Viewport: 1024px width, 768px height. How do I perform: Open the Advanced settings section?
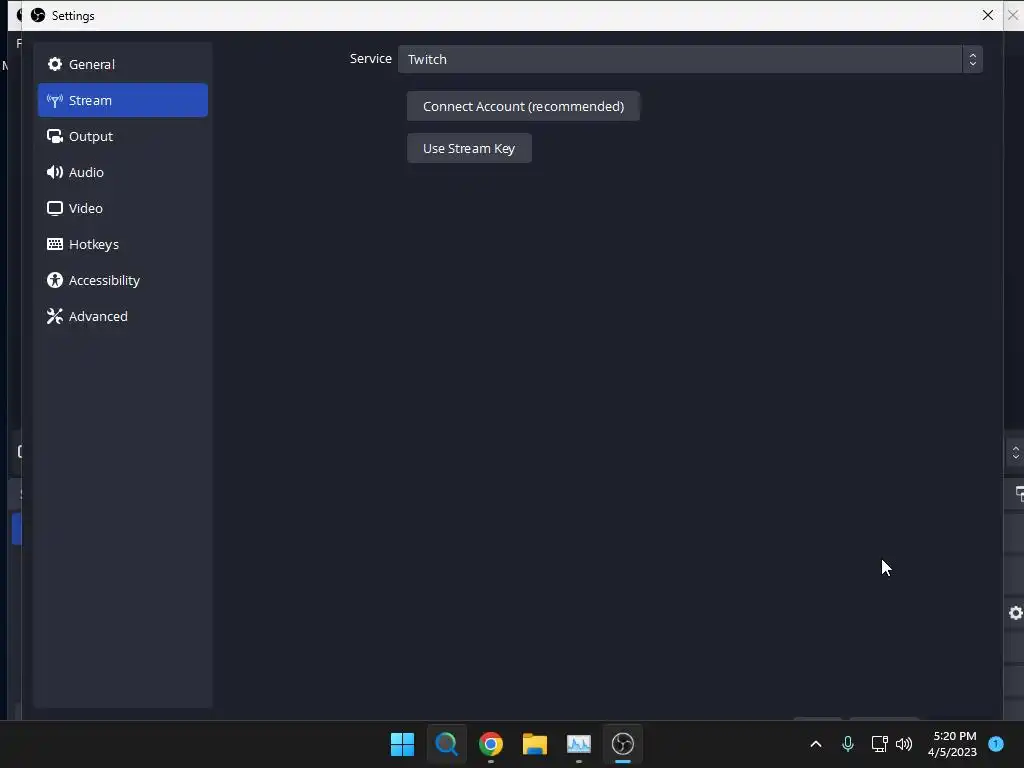[123, 315]
